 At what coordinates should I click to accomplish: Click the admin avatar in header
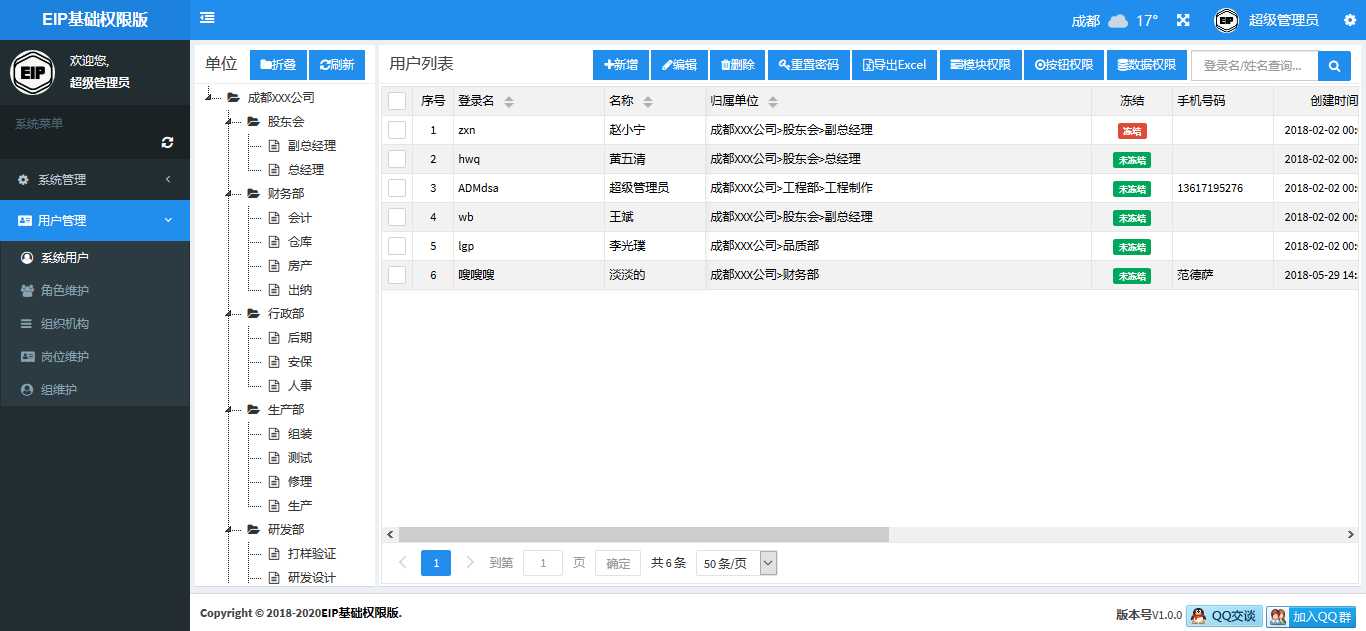1226,20
